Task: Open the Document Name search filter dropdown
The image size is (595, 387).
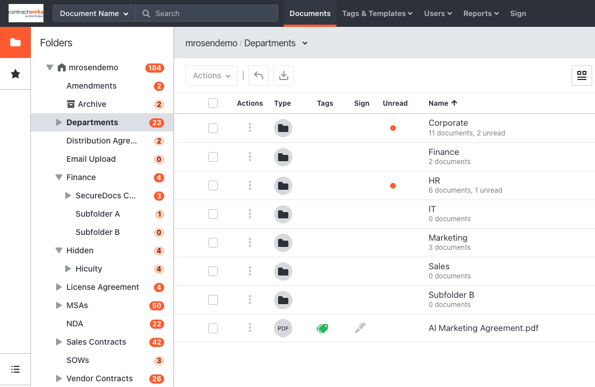Action: point(94,13)
